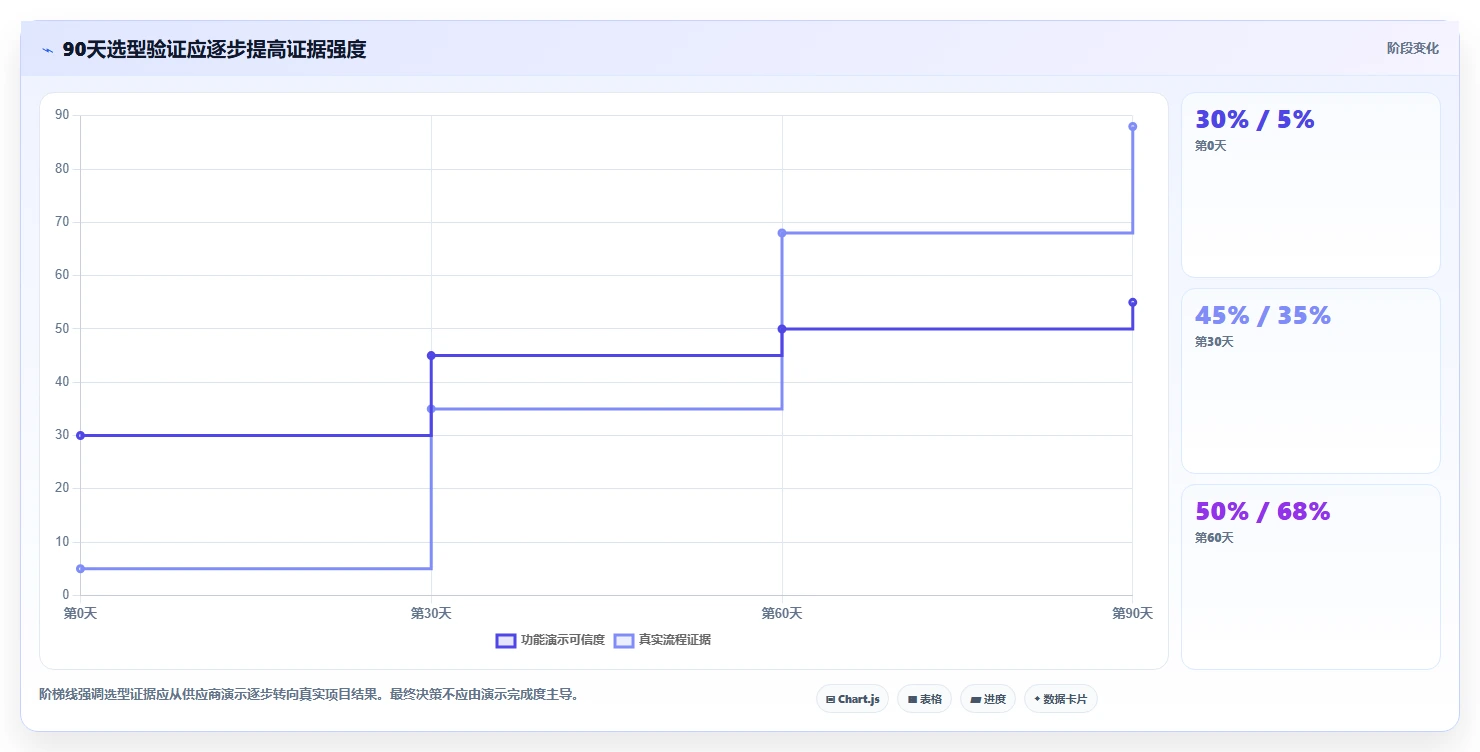The image size is (1480, 752).
Task: Select the 45% / 35% card for 第30天
Action: coord(1311,381)
